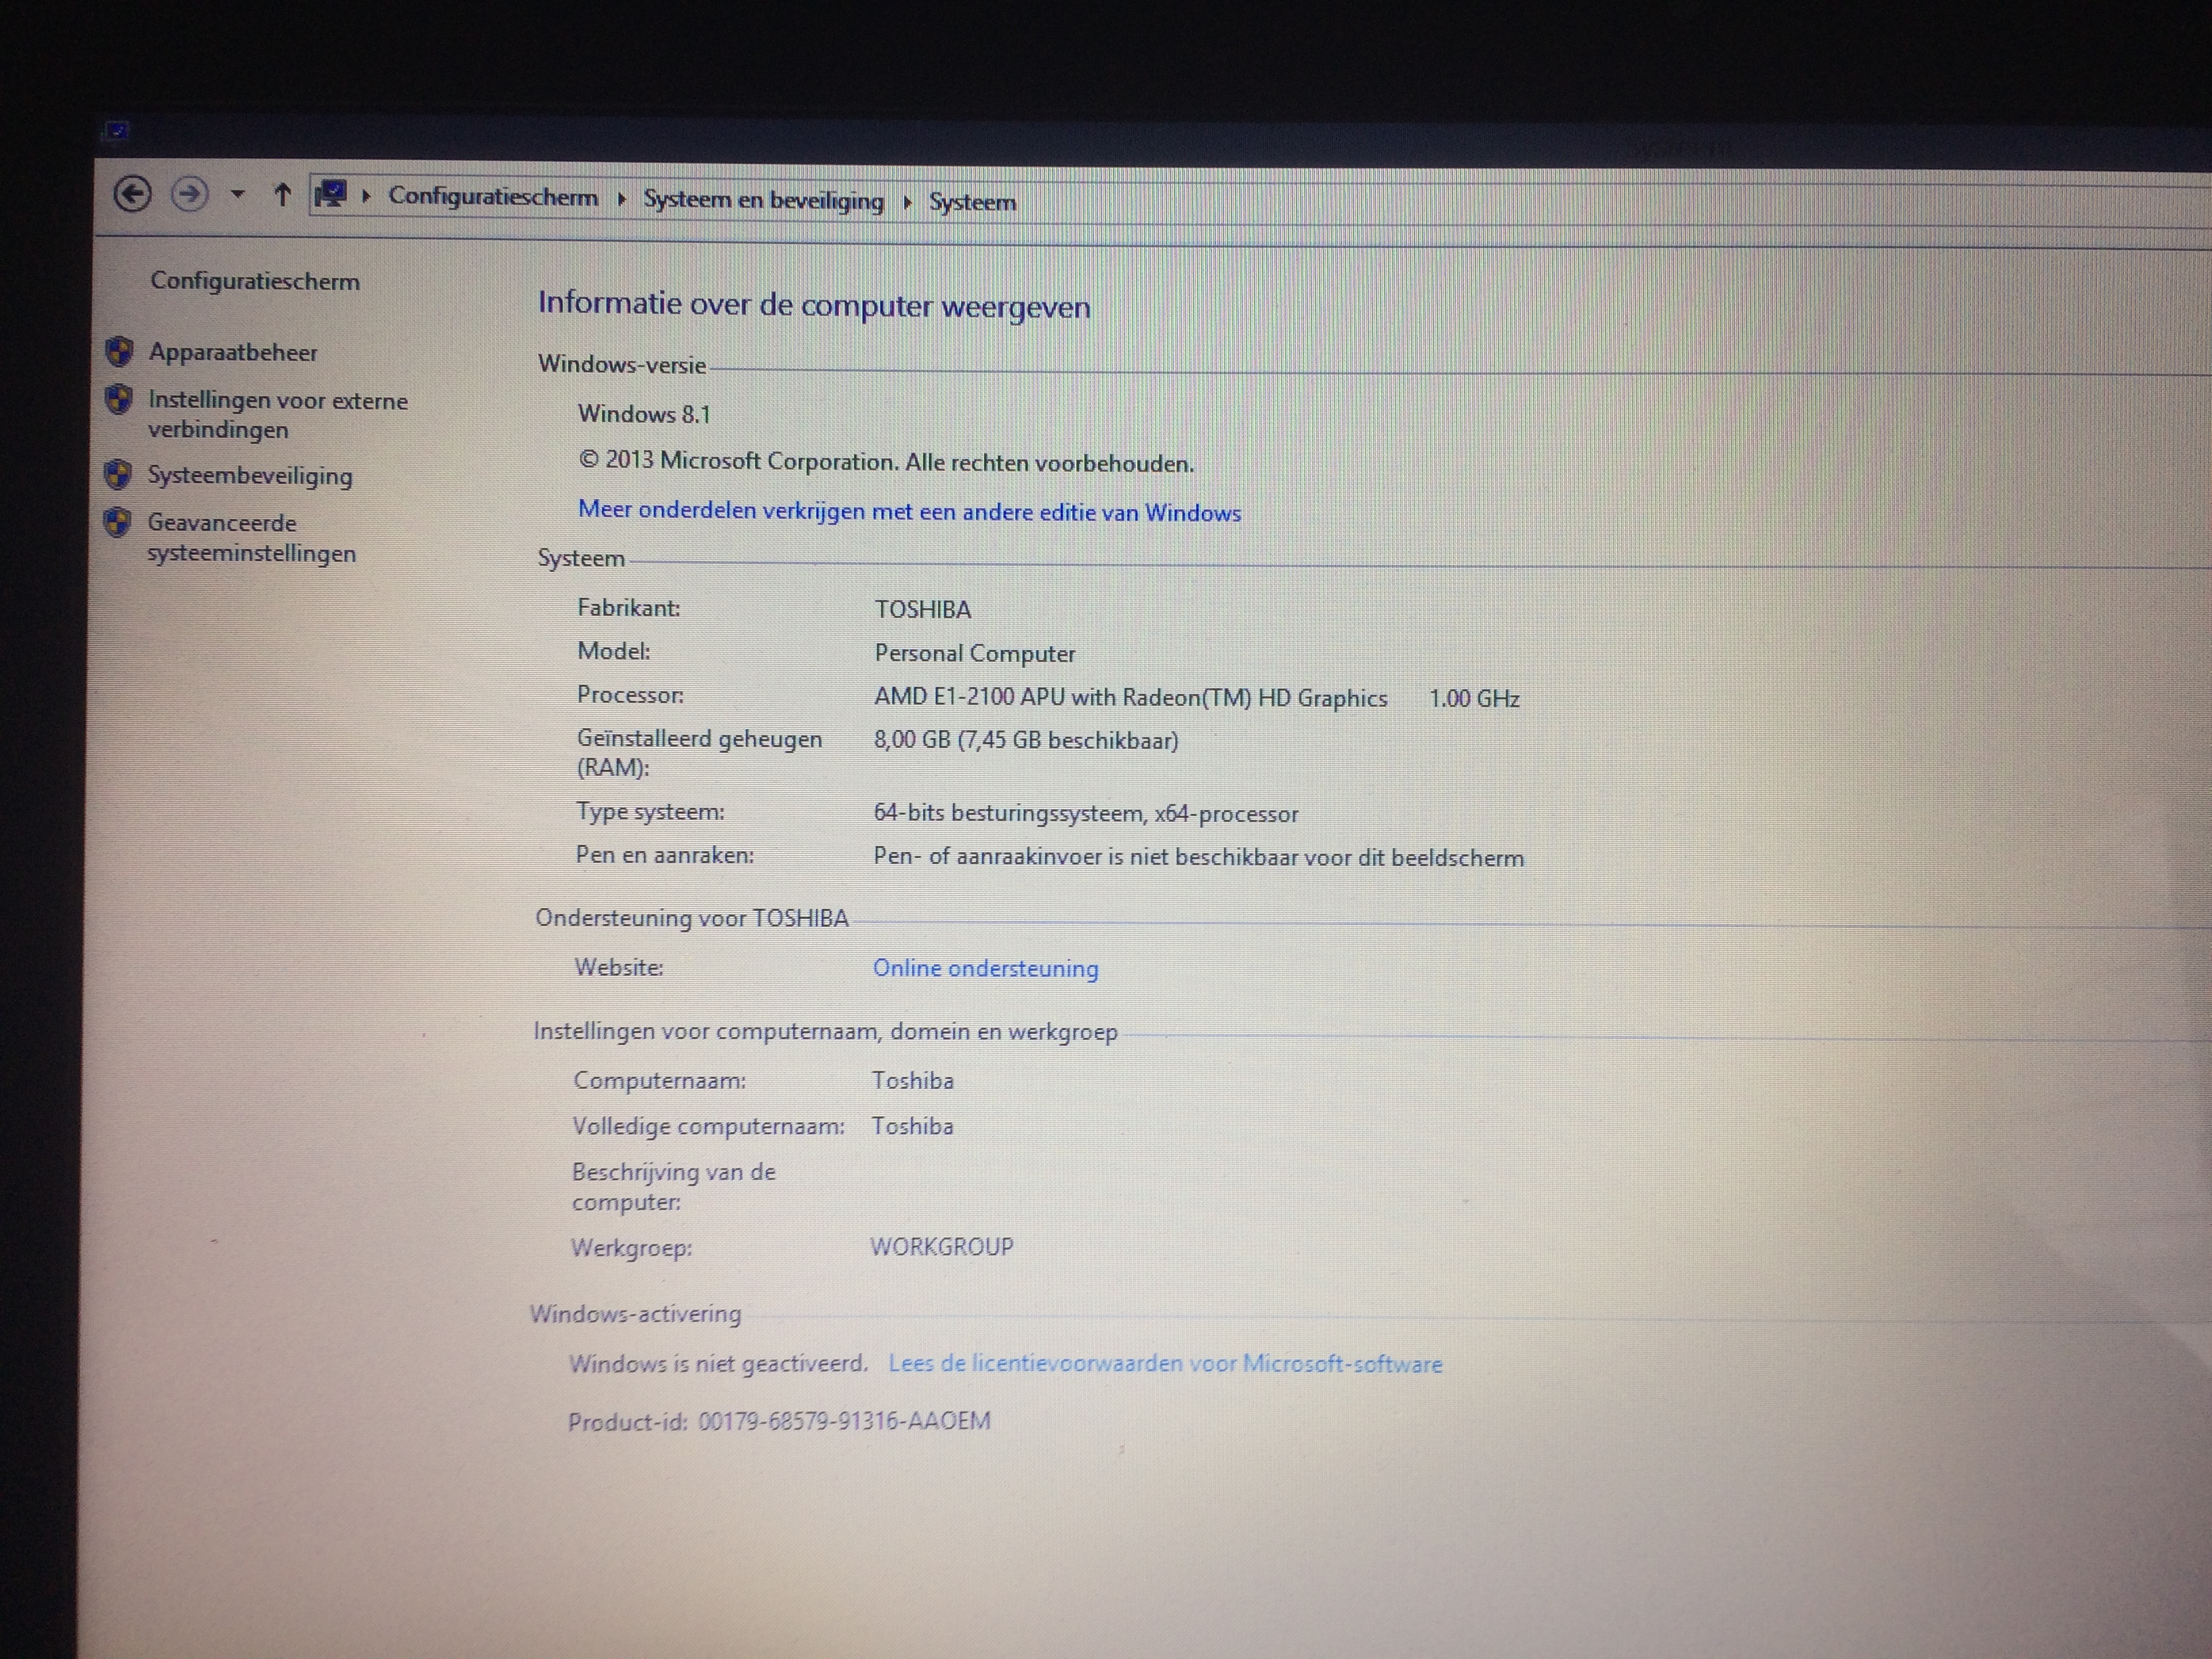Click the WORKGROUP value

coord(941,1247)
